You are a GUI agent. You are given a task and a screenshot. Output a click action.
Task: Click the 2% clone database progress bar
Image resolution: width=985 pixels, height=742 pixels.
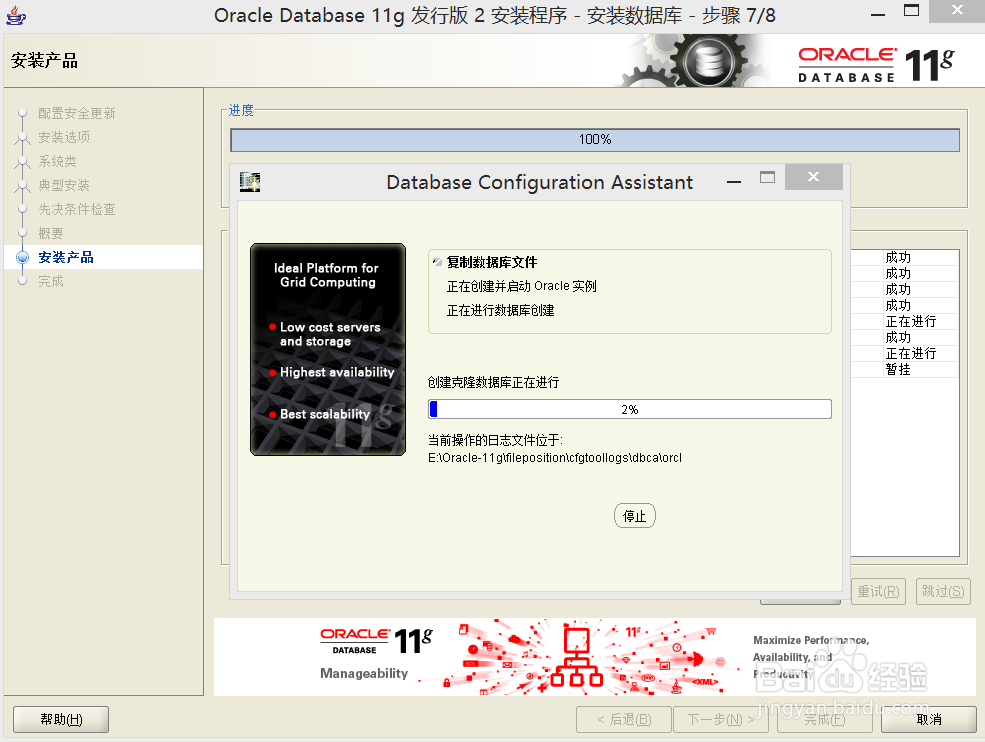629,409
